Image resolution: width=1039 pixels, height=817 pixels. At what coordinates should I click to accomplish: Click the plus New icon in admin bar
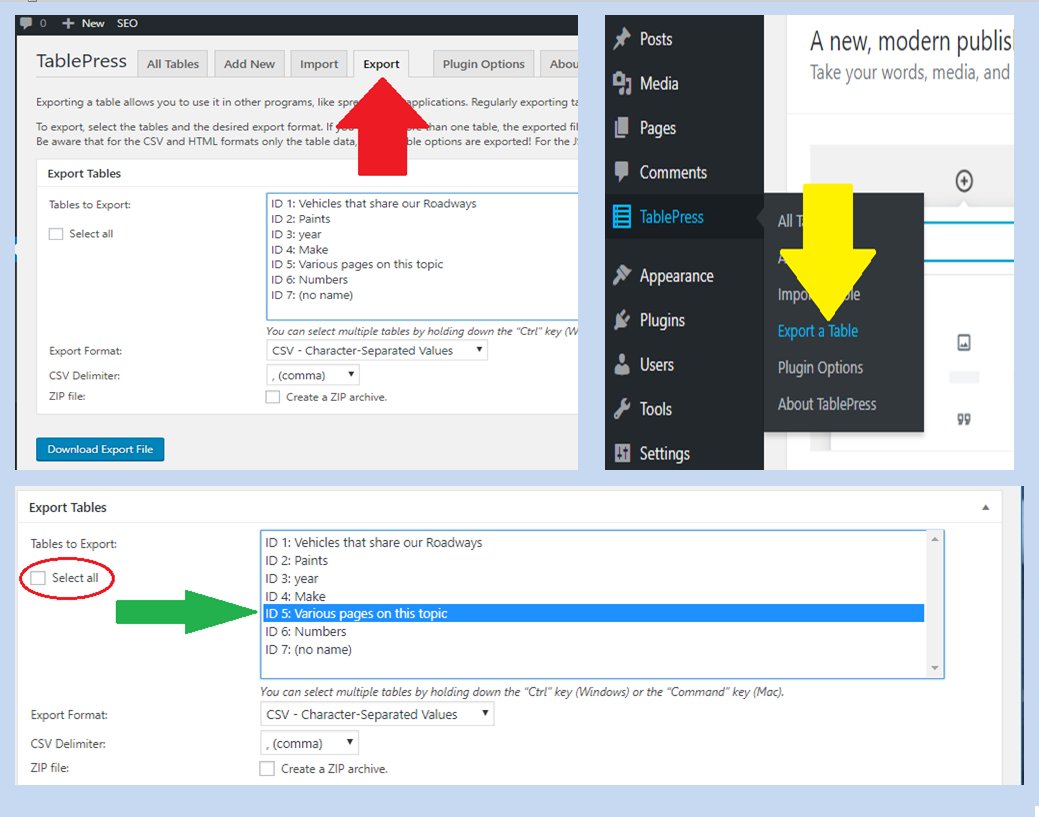pos(68,23)
